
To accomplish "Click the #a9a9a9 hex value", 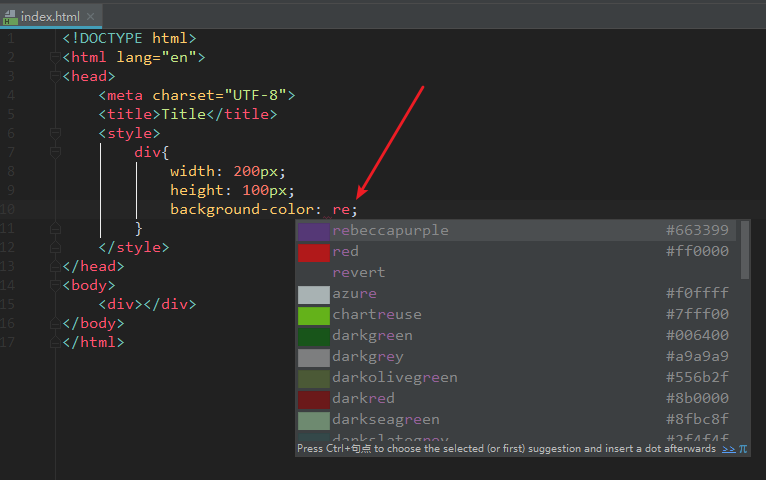I will pos(697,356).
